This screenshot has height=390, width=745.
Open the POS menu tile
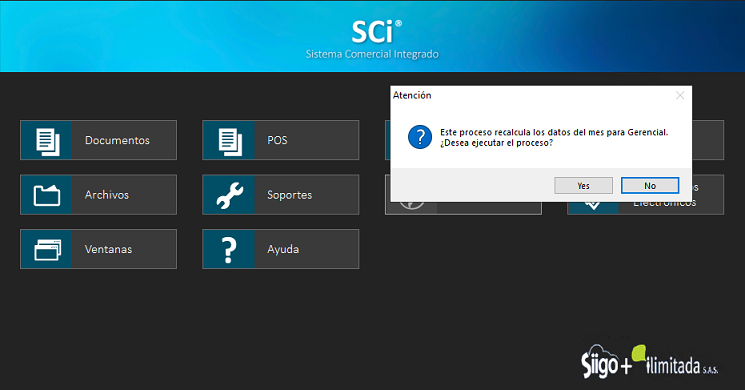click(281, 140)
